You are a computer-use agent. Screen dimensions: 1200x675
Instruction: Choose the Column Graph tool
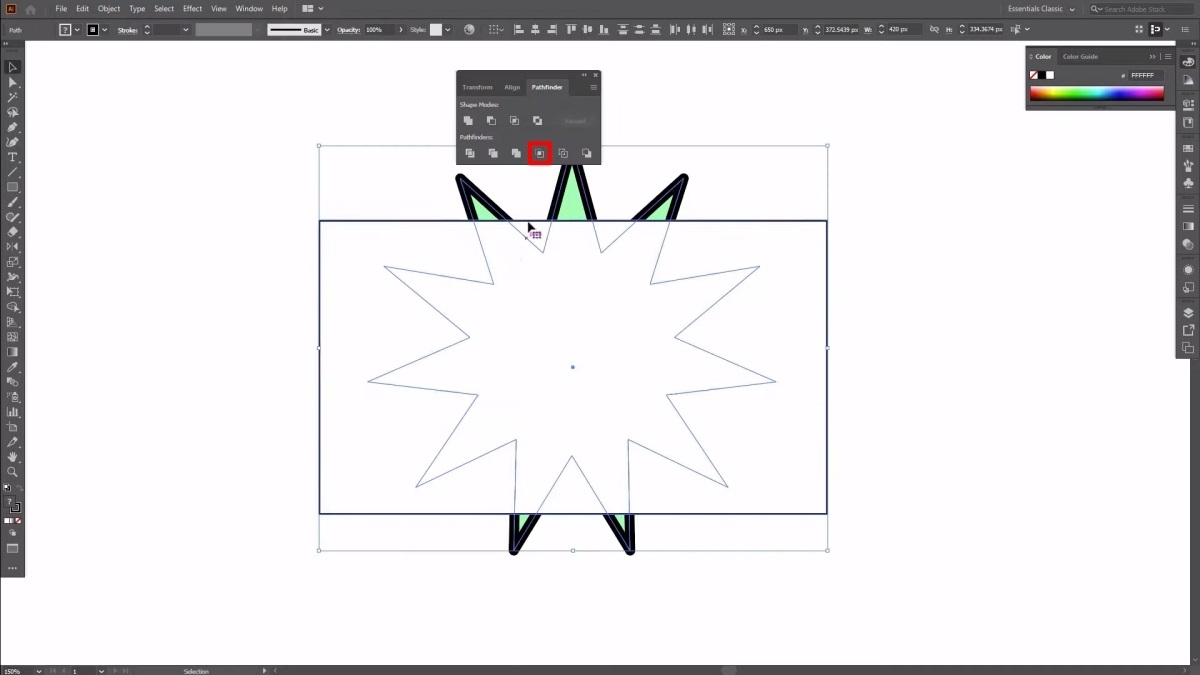tap(13, 412)
